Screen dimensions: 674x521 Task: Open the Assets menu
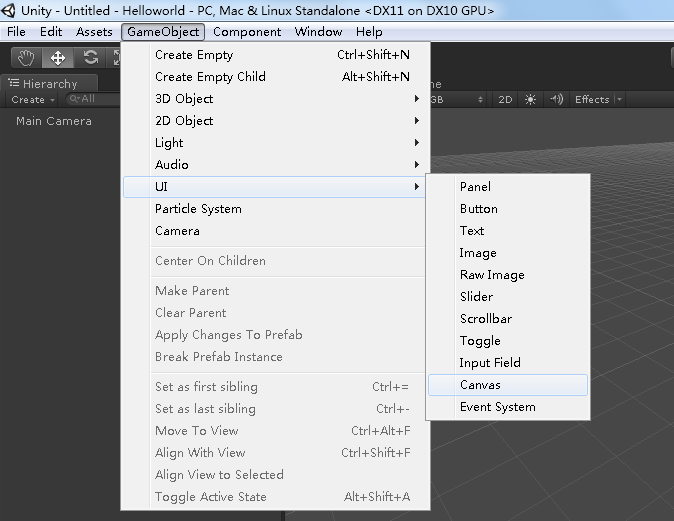pyautogui.click(x=94, y=32)
